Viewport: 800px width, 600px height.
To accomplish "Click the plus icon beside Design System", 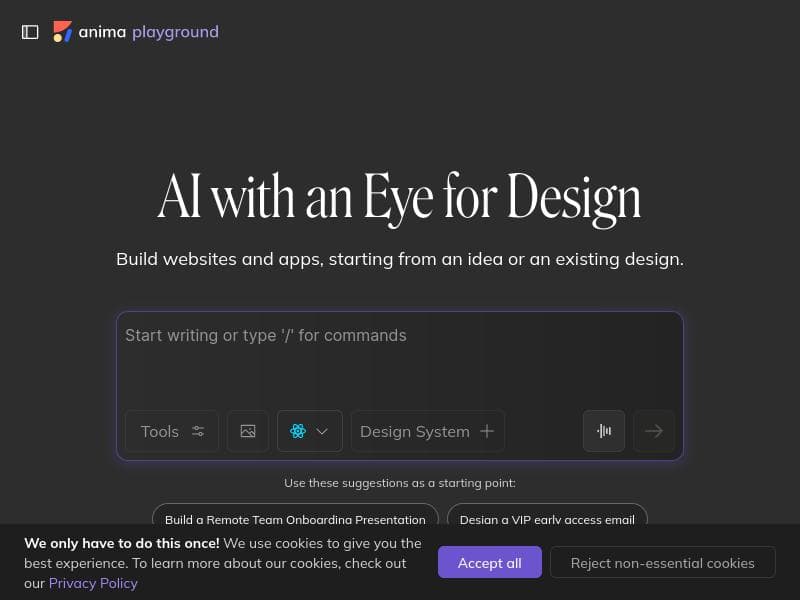I will tap(487, 431).
